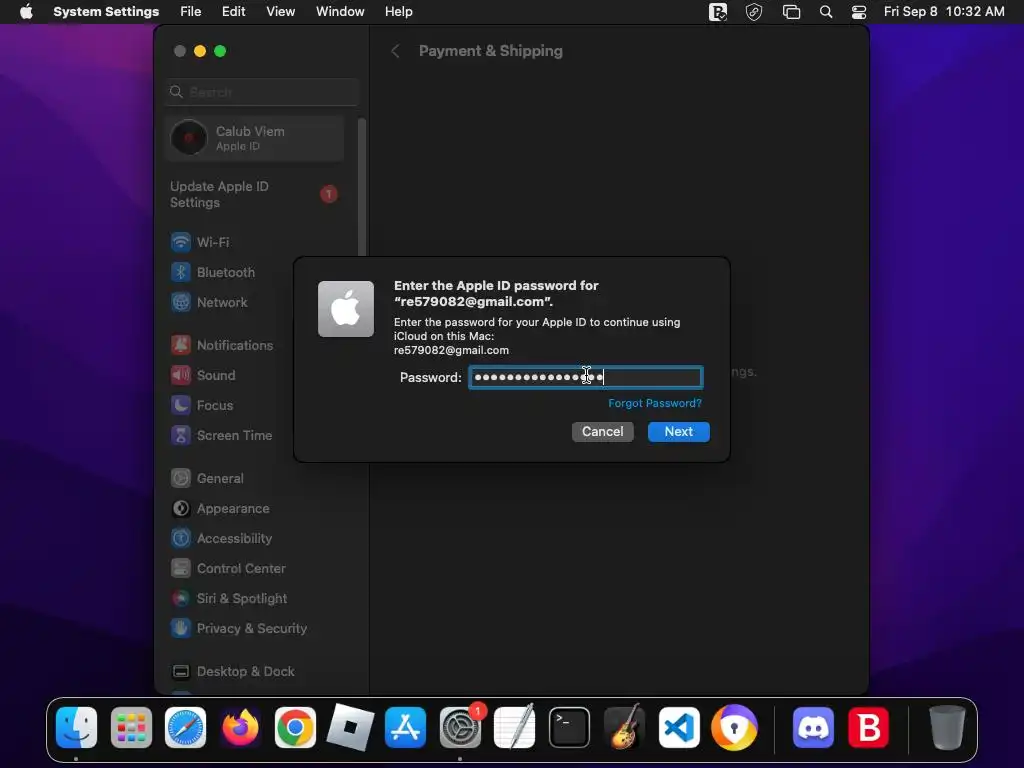The width and height of the screenshot is (1024, 768).
Task: Click the yellow minimize window button
Action: (x=200, y=51)
